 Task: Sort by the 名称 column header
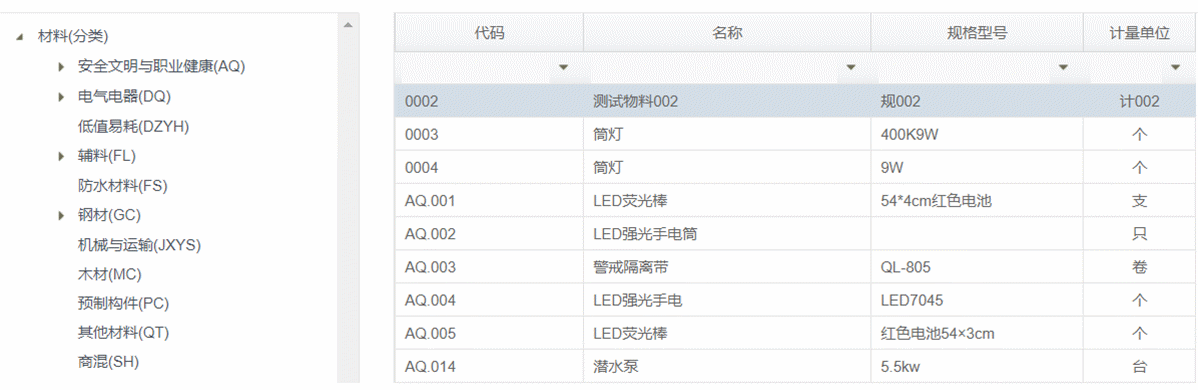[727, 32]
